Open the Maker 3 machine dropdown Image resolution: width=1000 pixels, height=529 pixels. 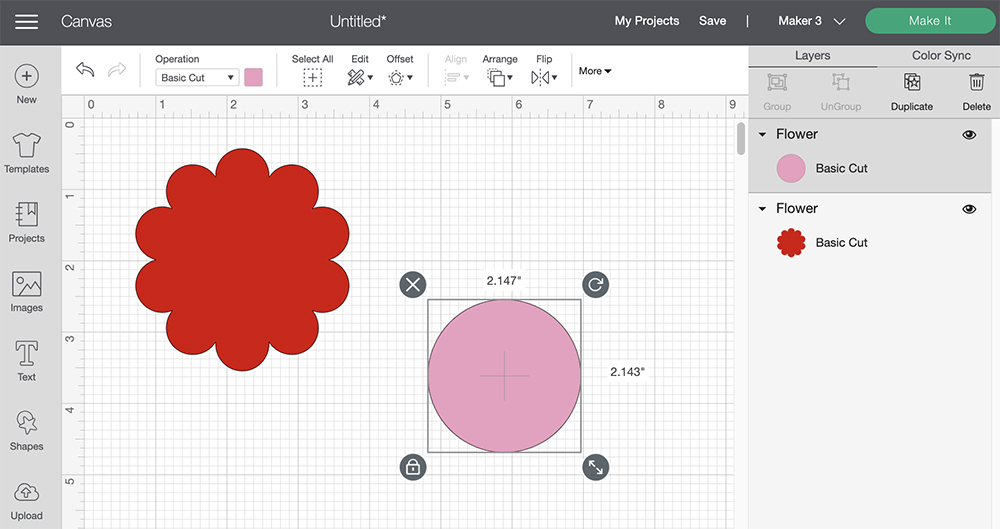point(812,21)
